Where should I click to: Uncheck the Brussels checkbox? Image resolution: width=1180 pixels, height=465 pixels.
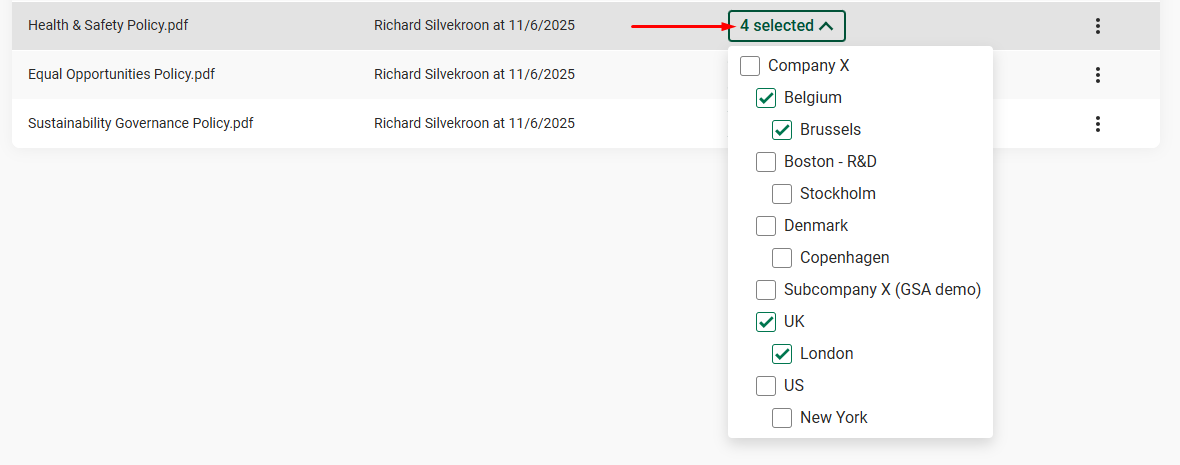[x=782, y=130]
